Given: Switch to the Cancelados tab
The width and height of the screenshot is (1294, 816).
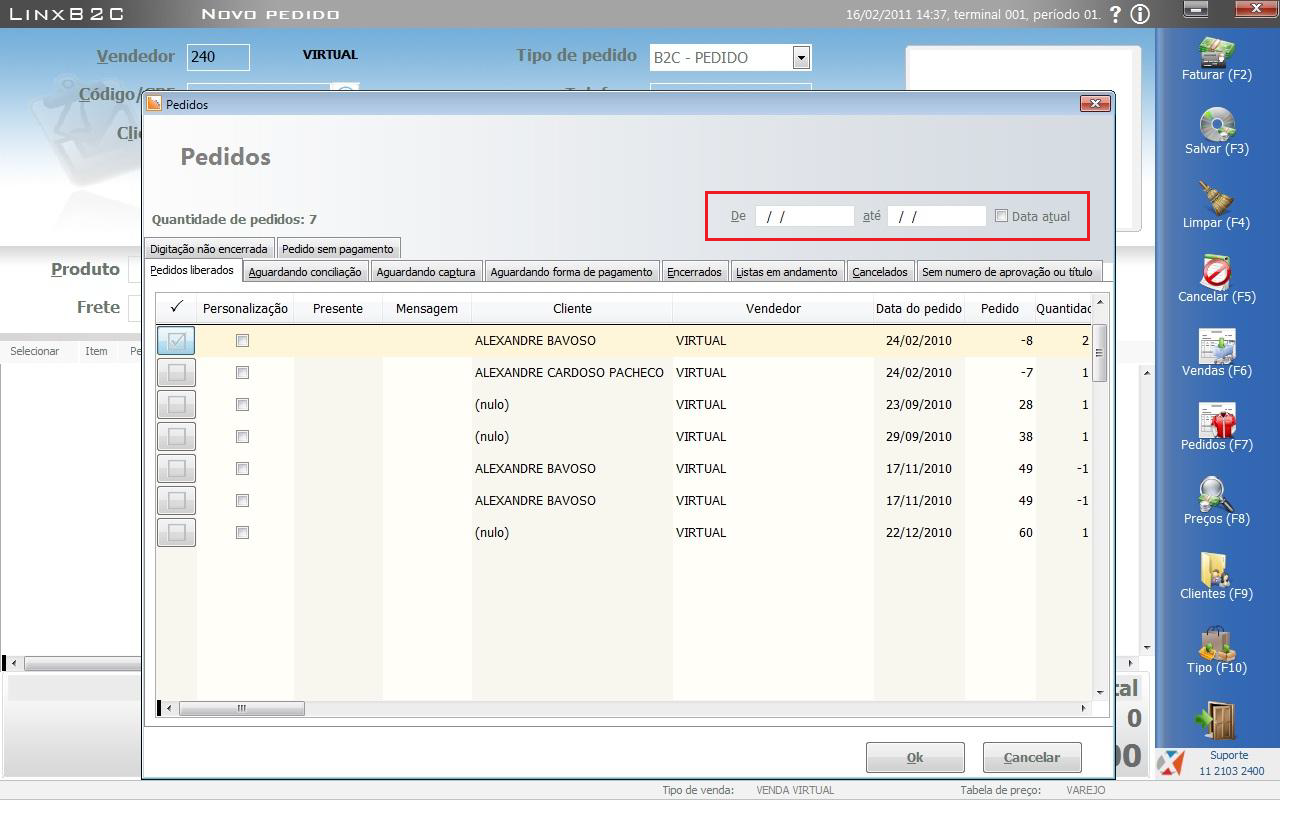Looking at the screenshot, I should [x=880, y=272].
